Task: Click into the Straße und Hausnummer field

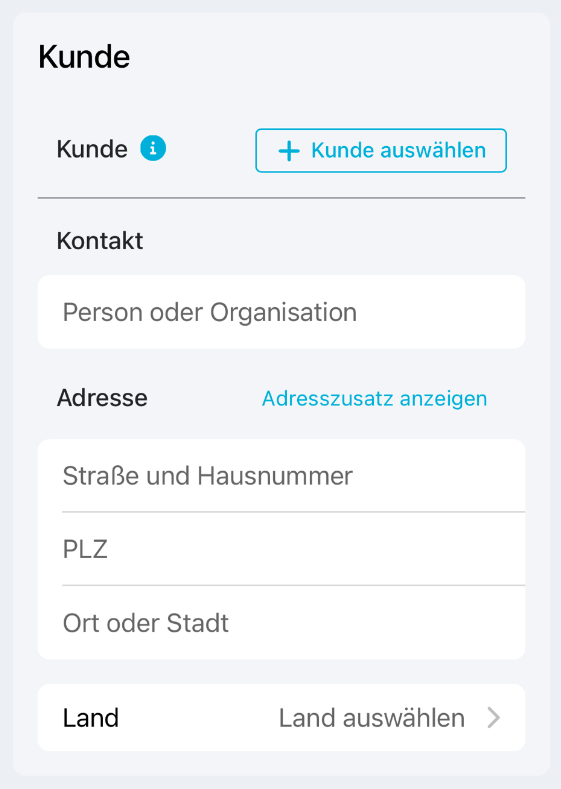Action: tap(281, 476)
